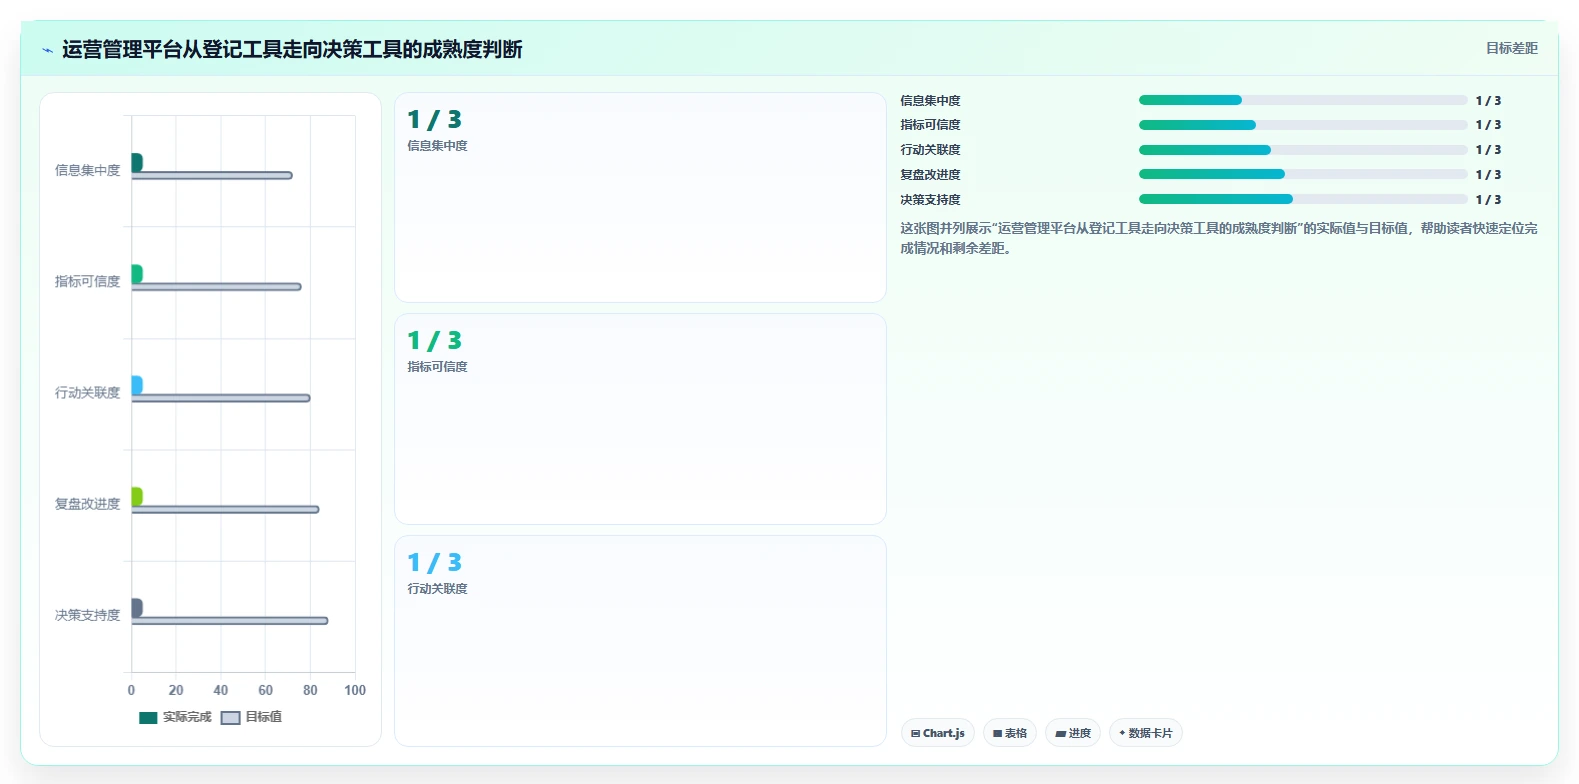Click the 目标差距 label in the header
Screen dimensions: 1579x784
[x=1511, y=48]
